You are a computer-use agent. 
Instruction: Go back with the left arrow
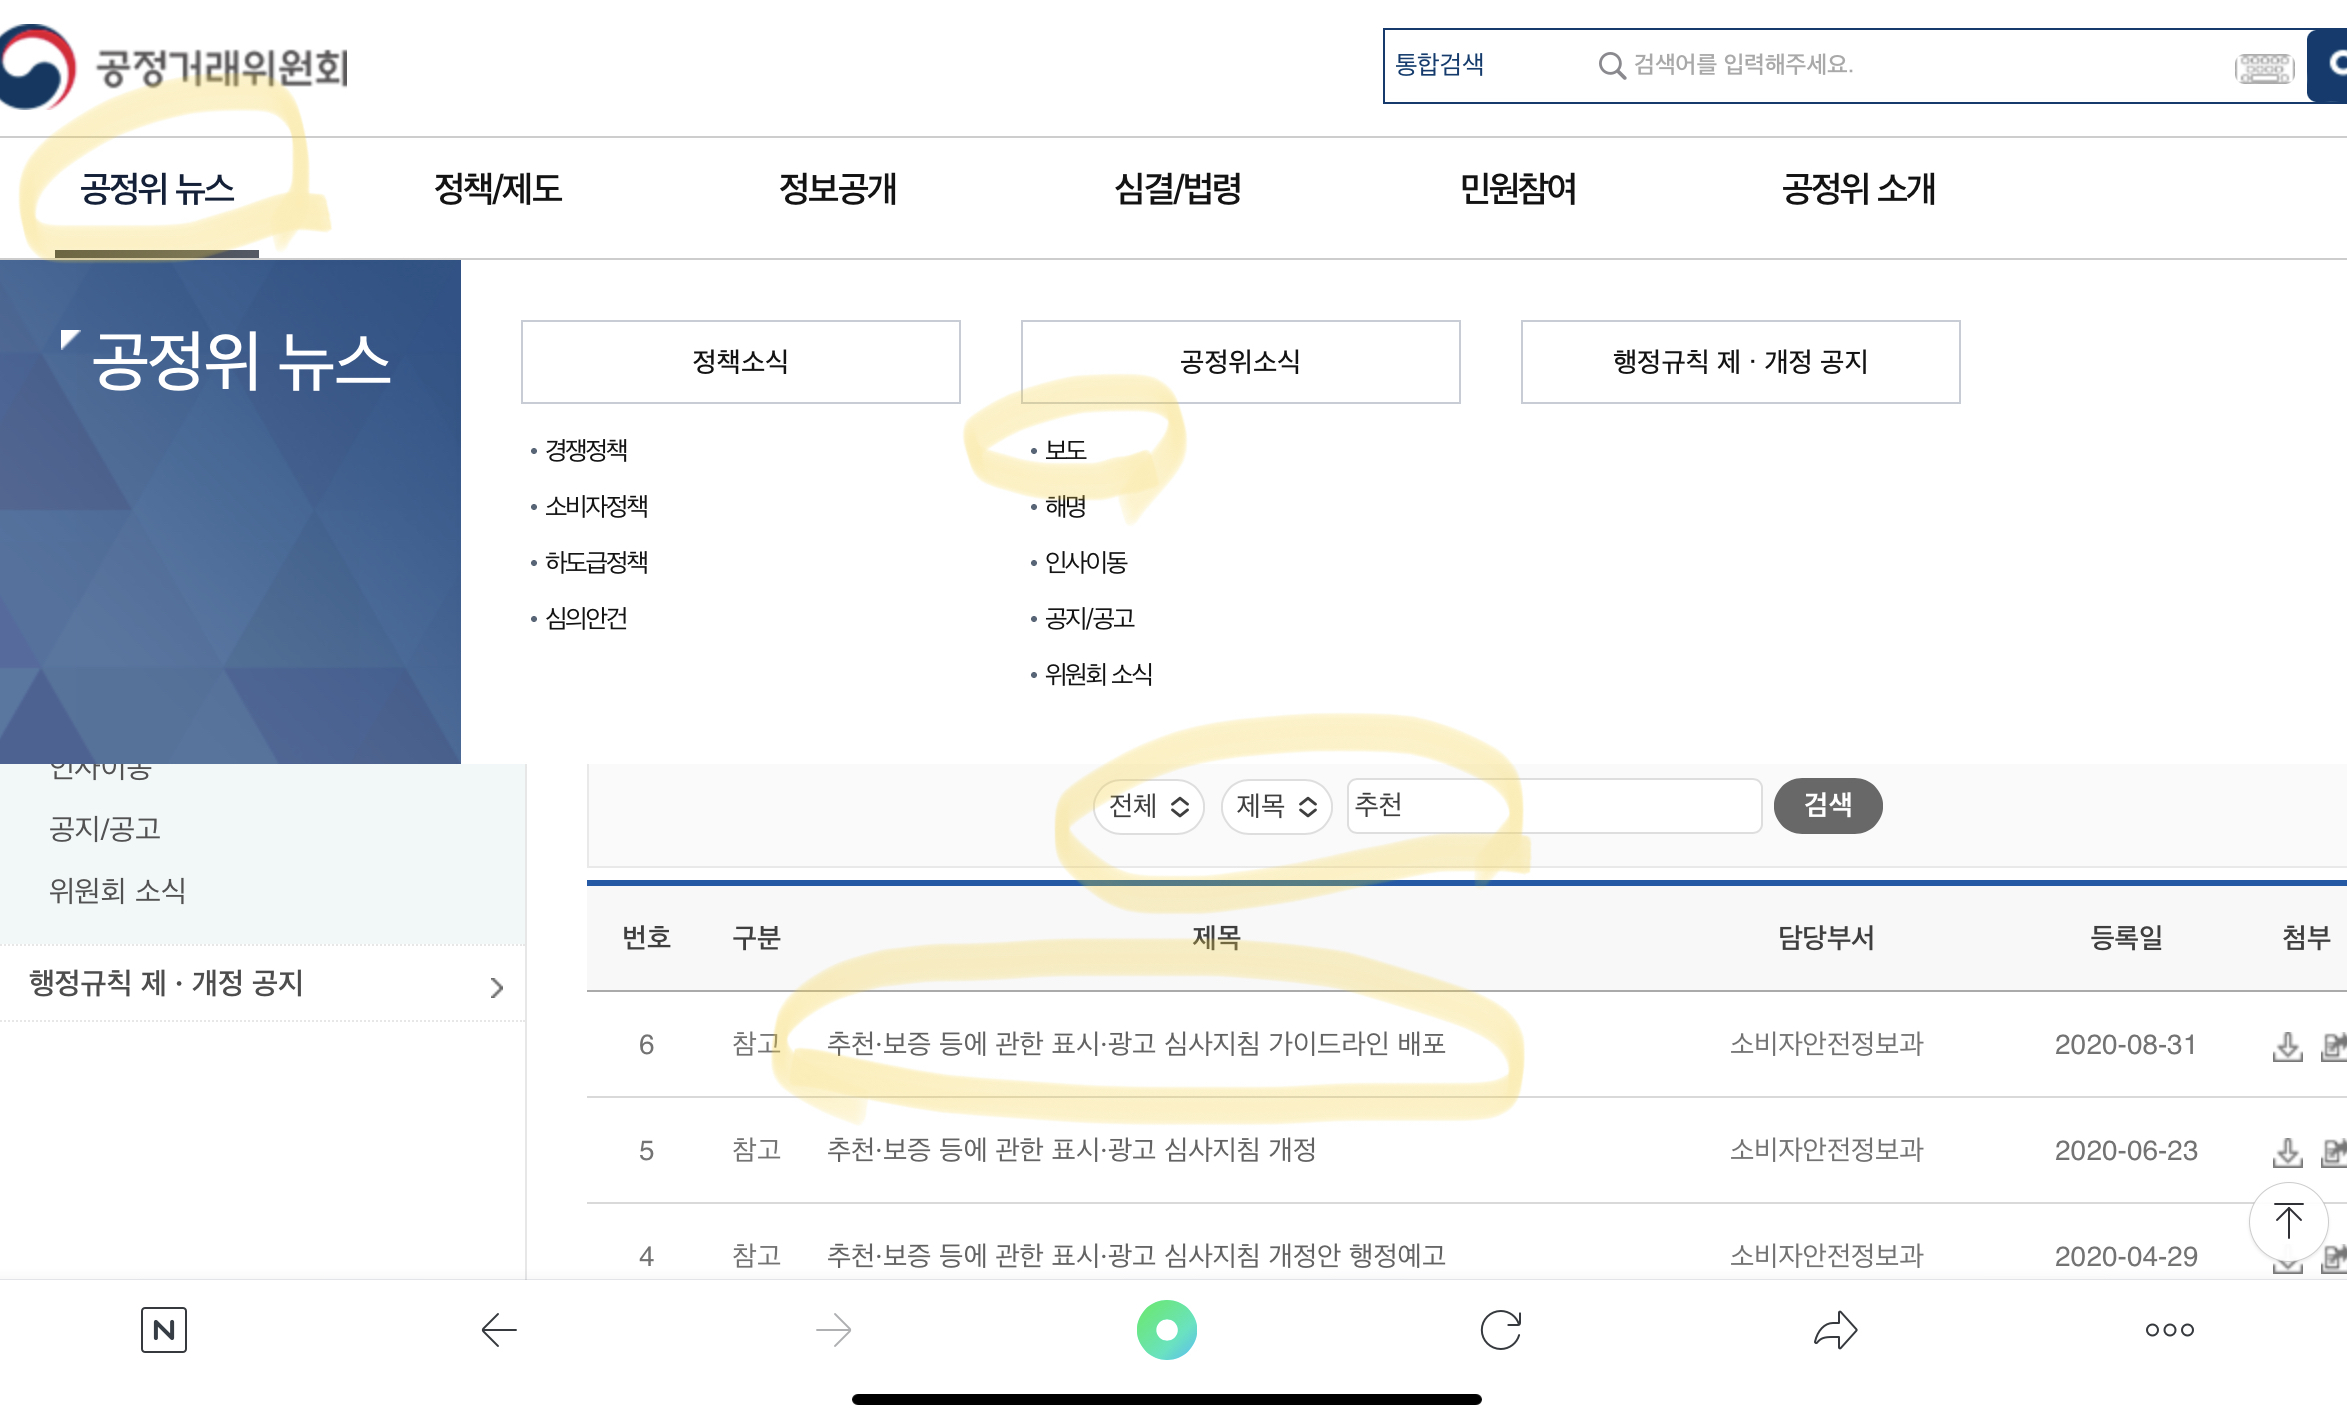coord(499,1330)
